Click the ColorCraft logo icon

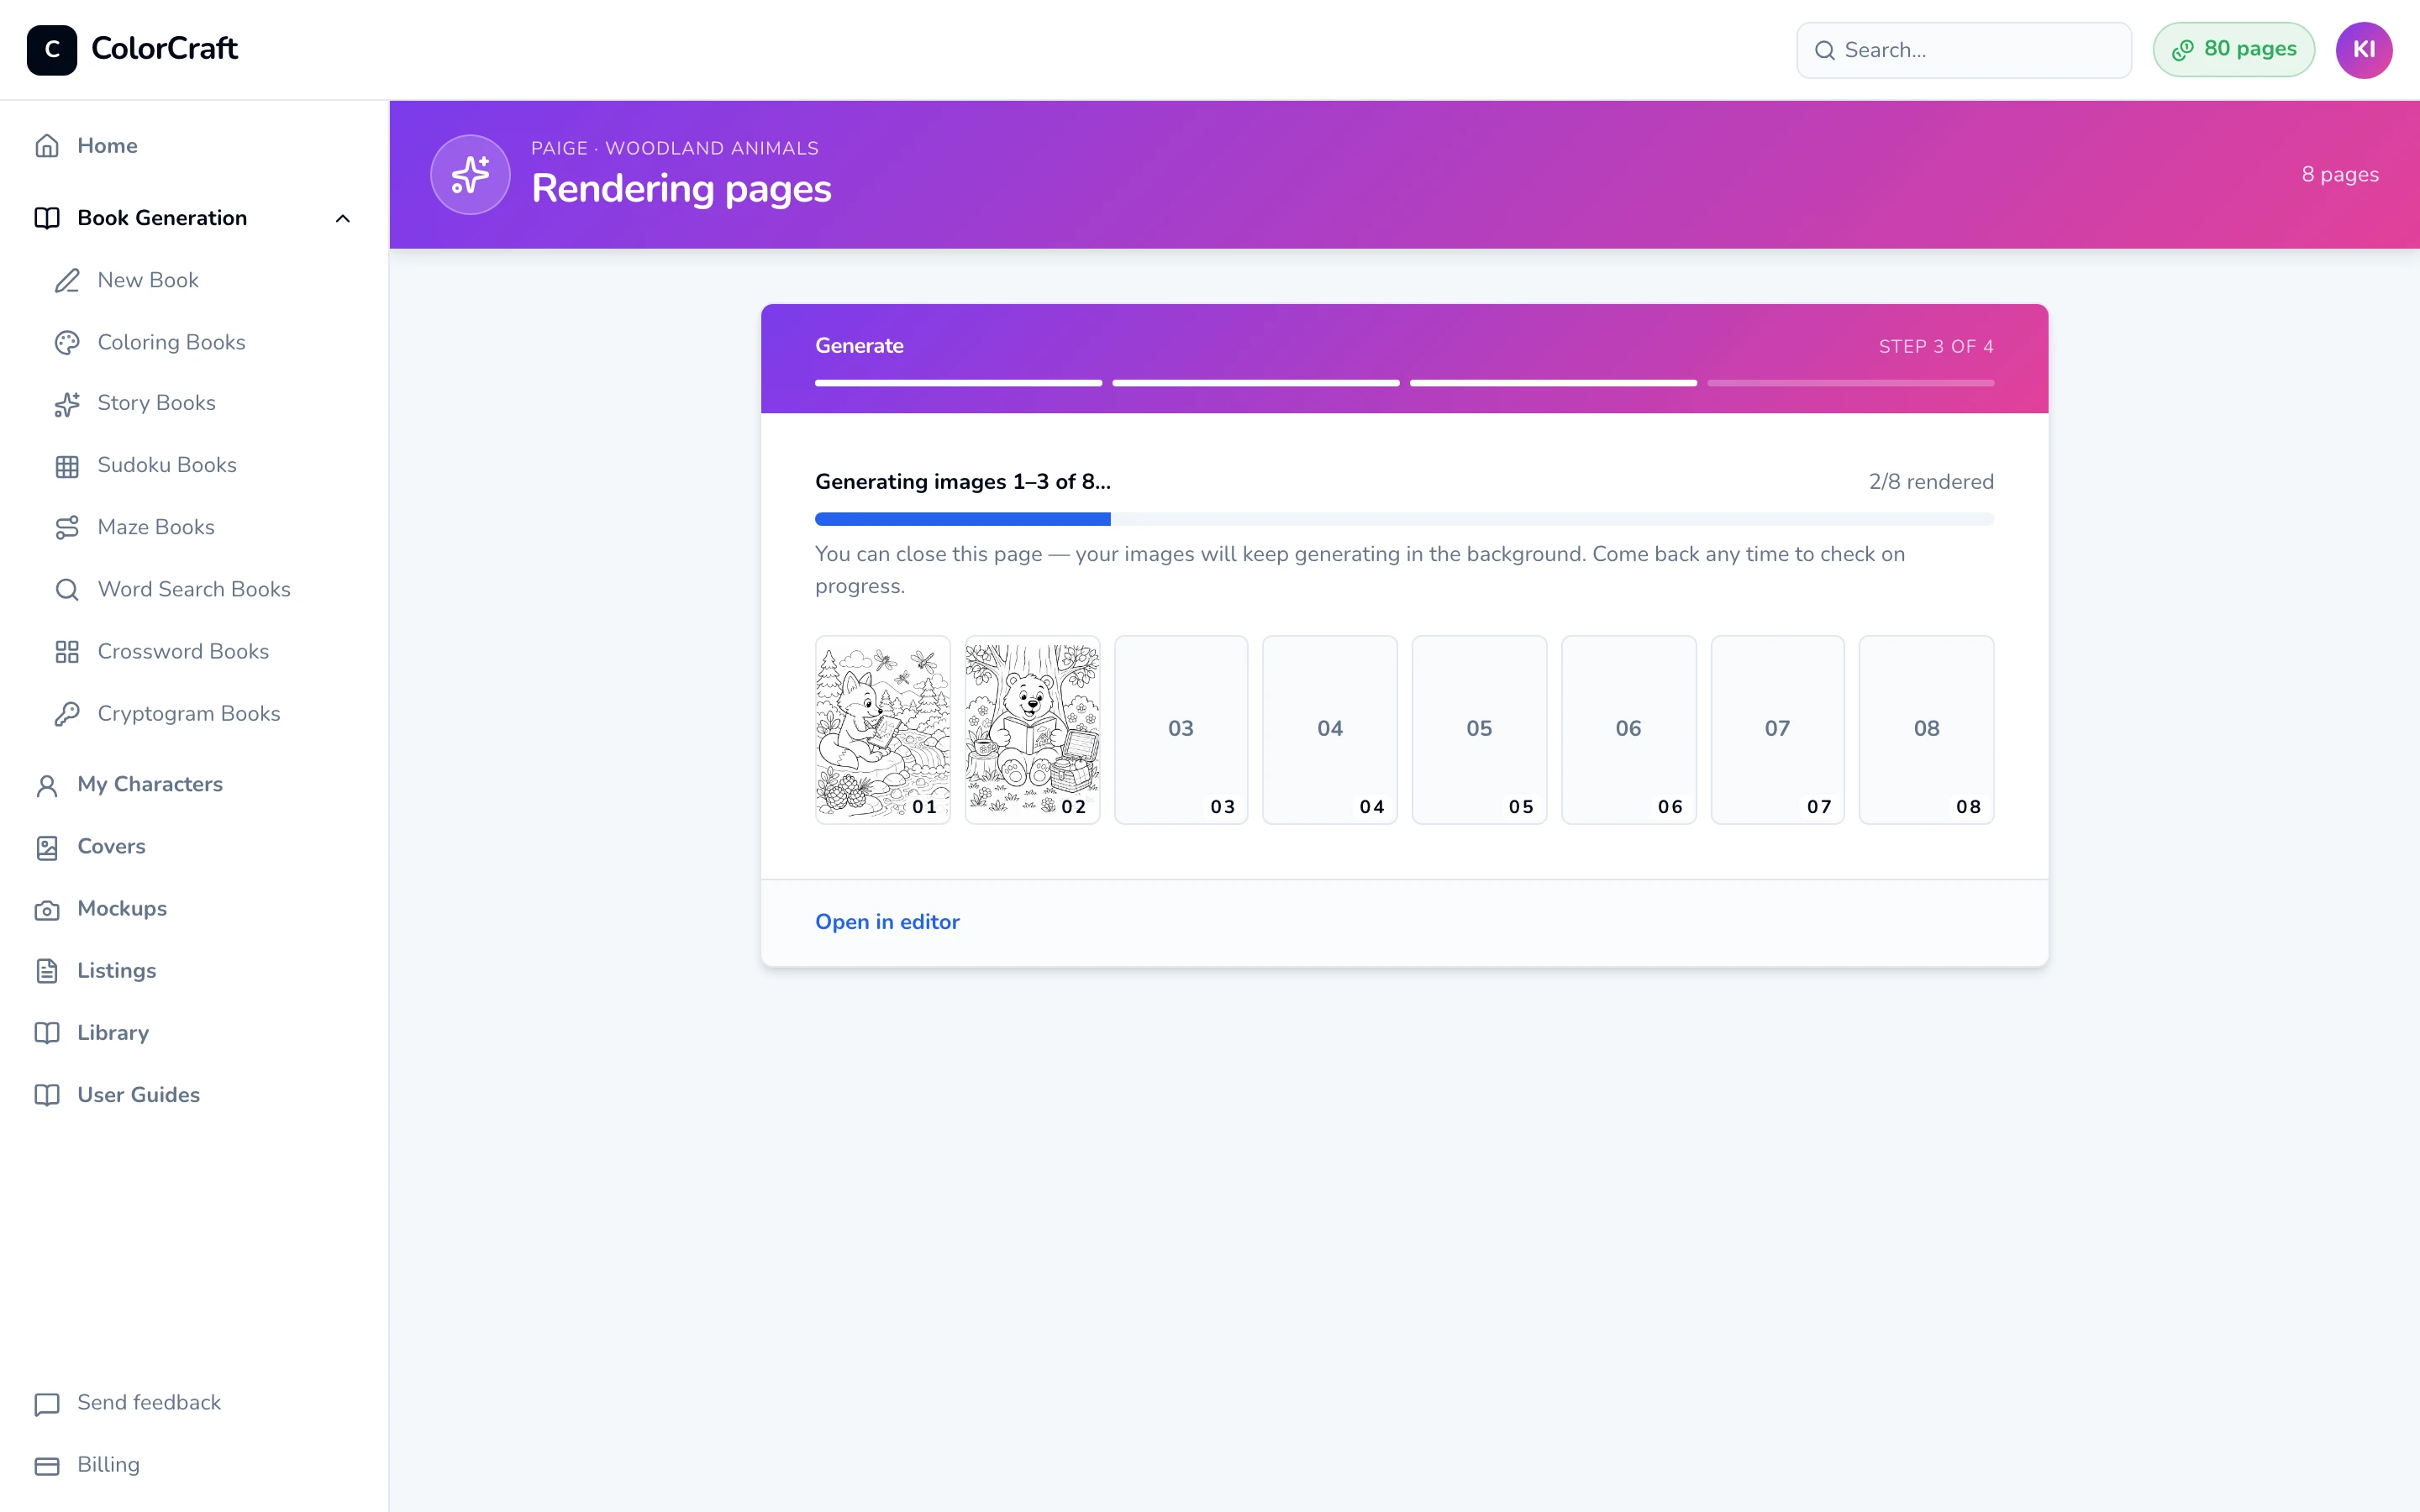tap(52, 50)
